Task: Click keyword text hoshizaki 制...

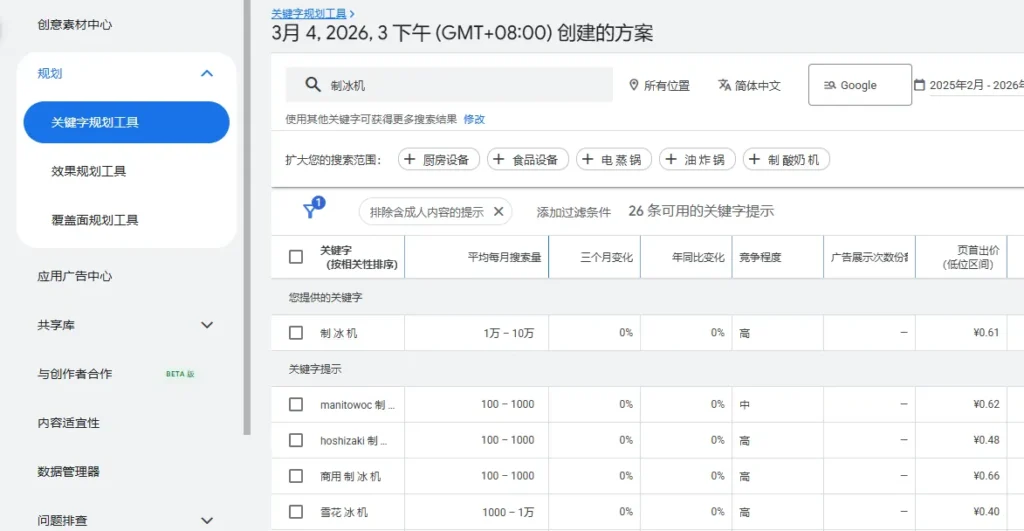Action: (353, 441)
